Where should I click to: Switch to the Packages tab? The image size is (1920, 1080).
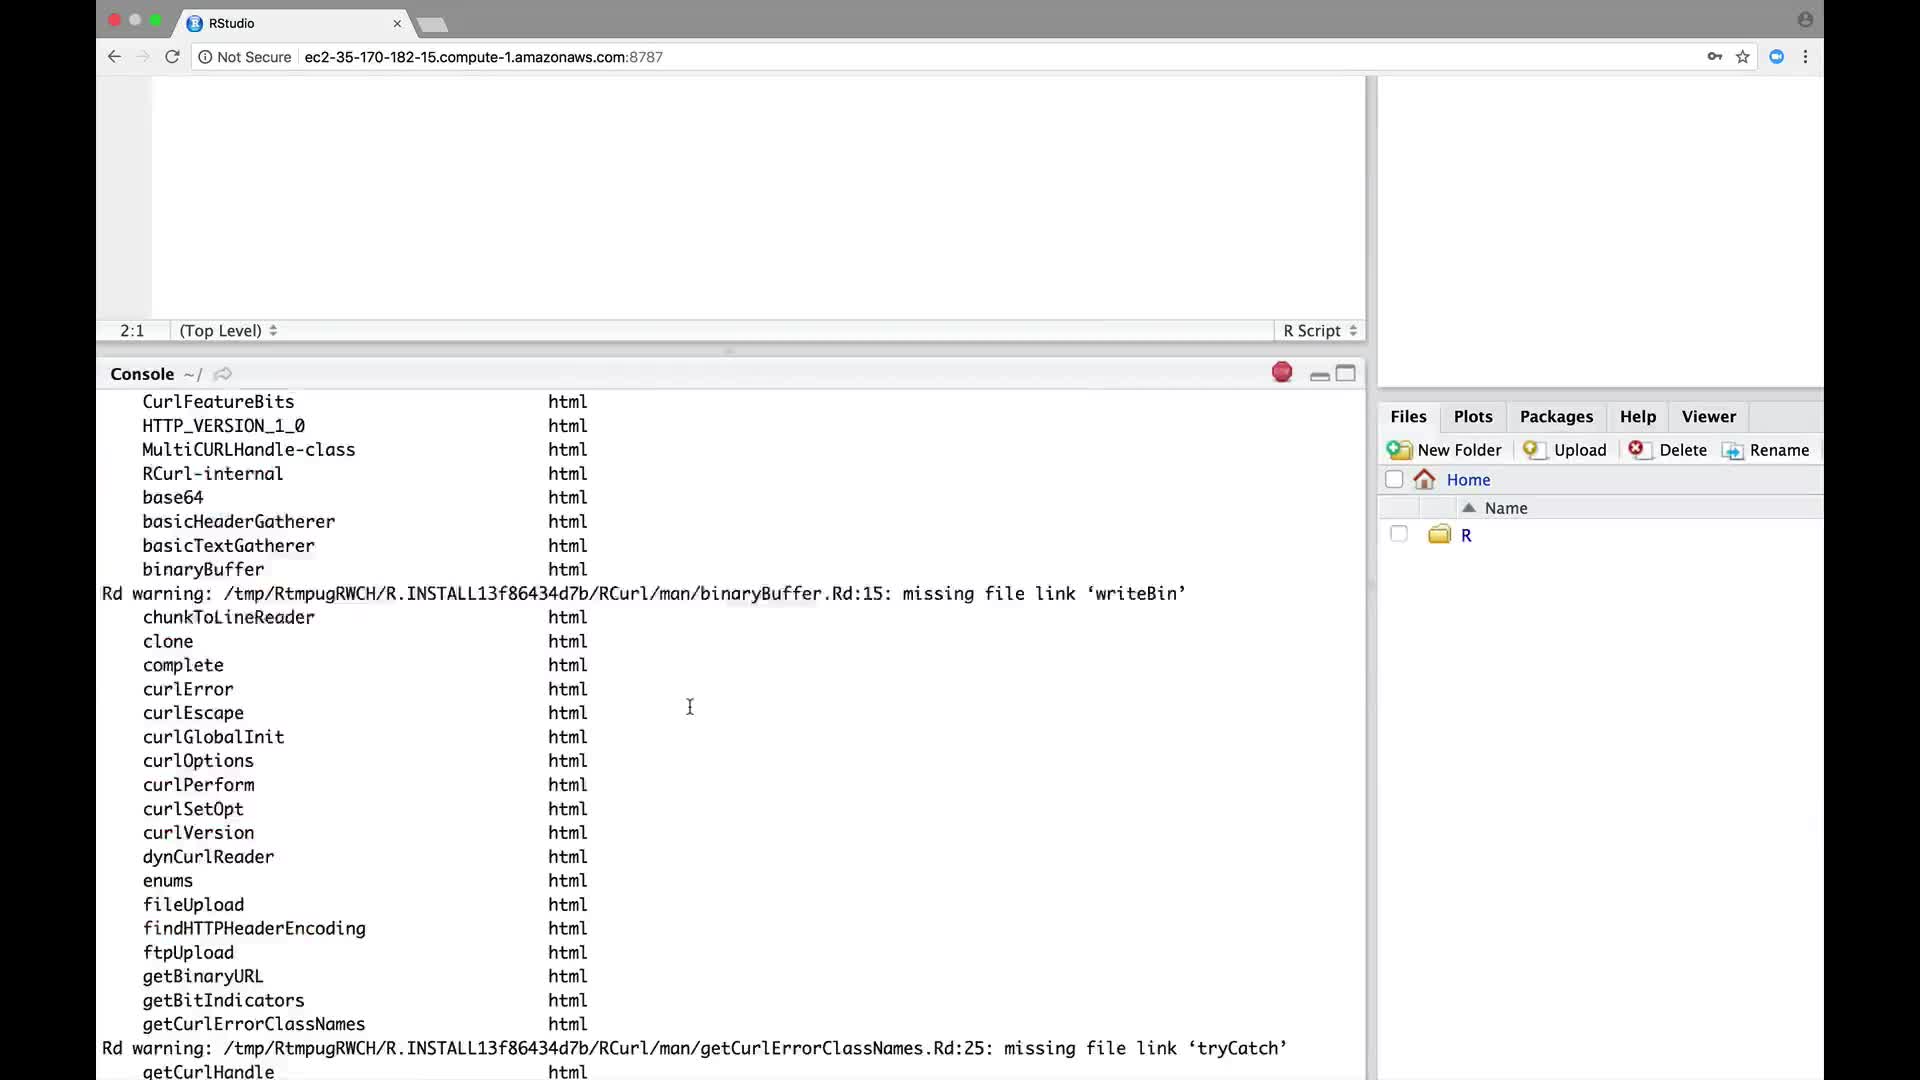click(x=1555, y=417)
